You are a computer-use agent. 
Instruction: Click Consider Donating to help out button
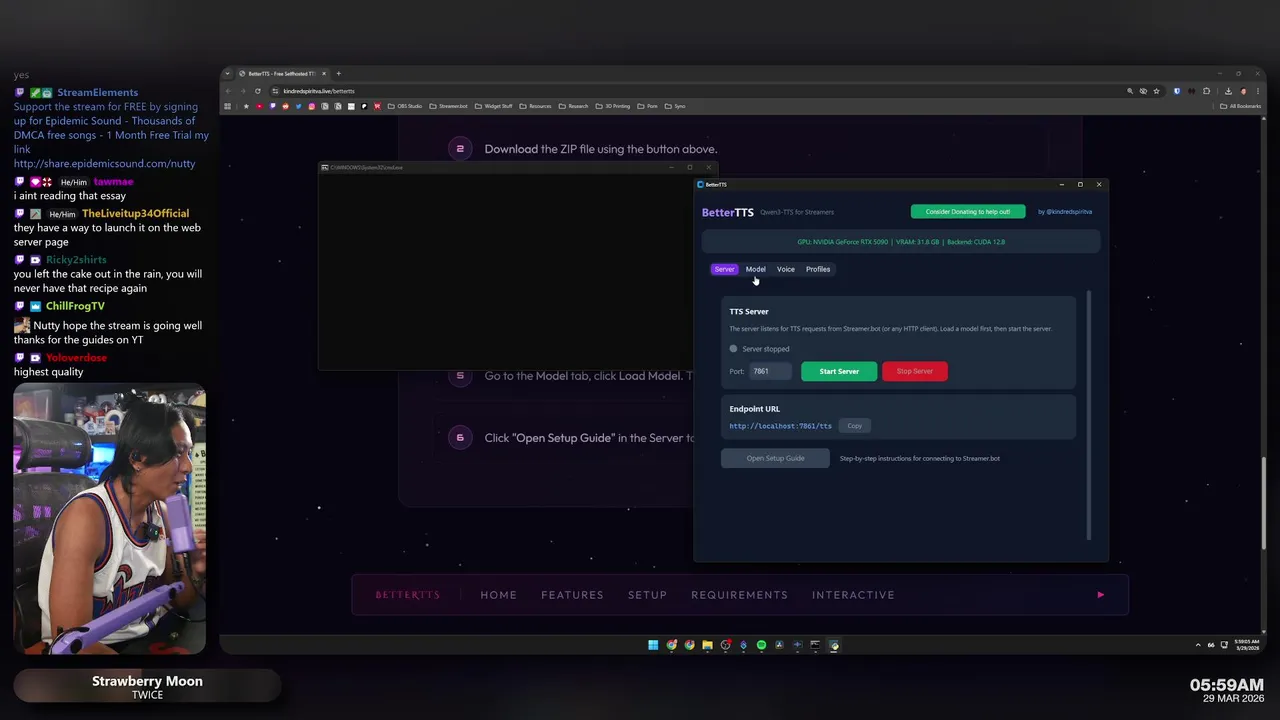pos(968,212)
